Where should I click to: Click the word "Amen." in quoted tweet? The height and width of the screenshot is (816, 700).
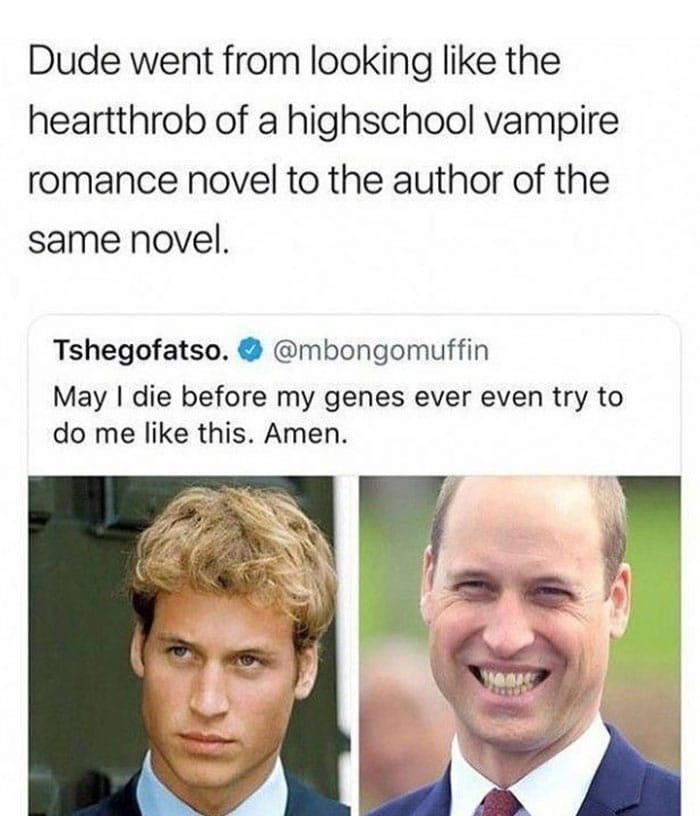click(306, 434)
